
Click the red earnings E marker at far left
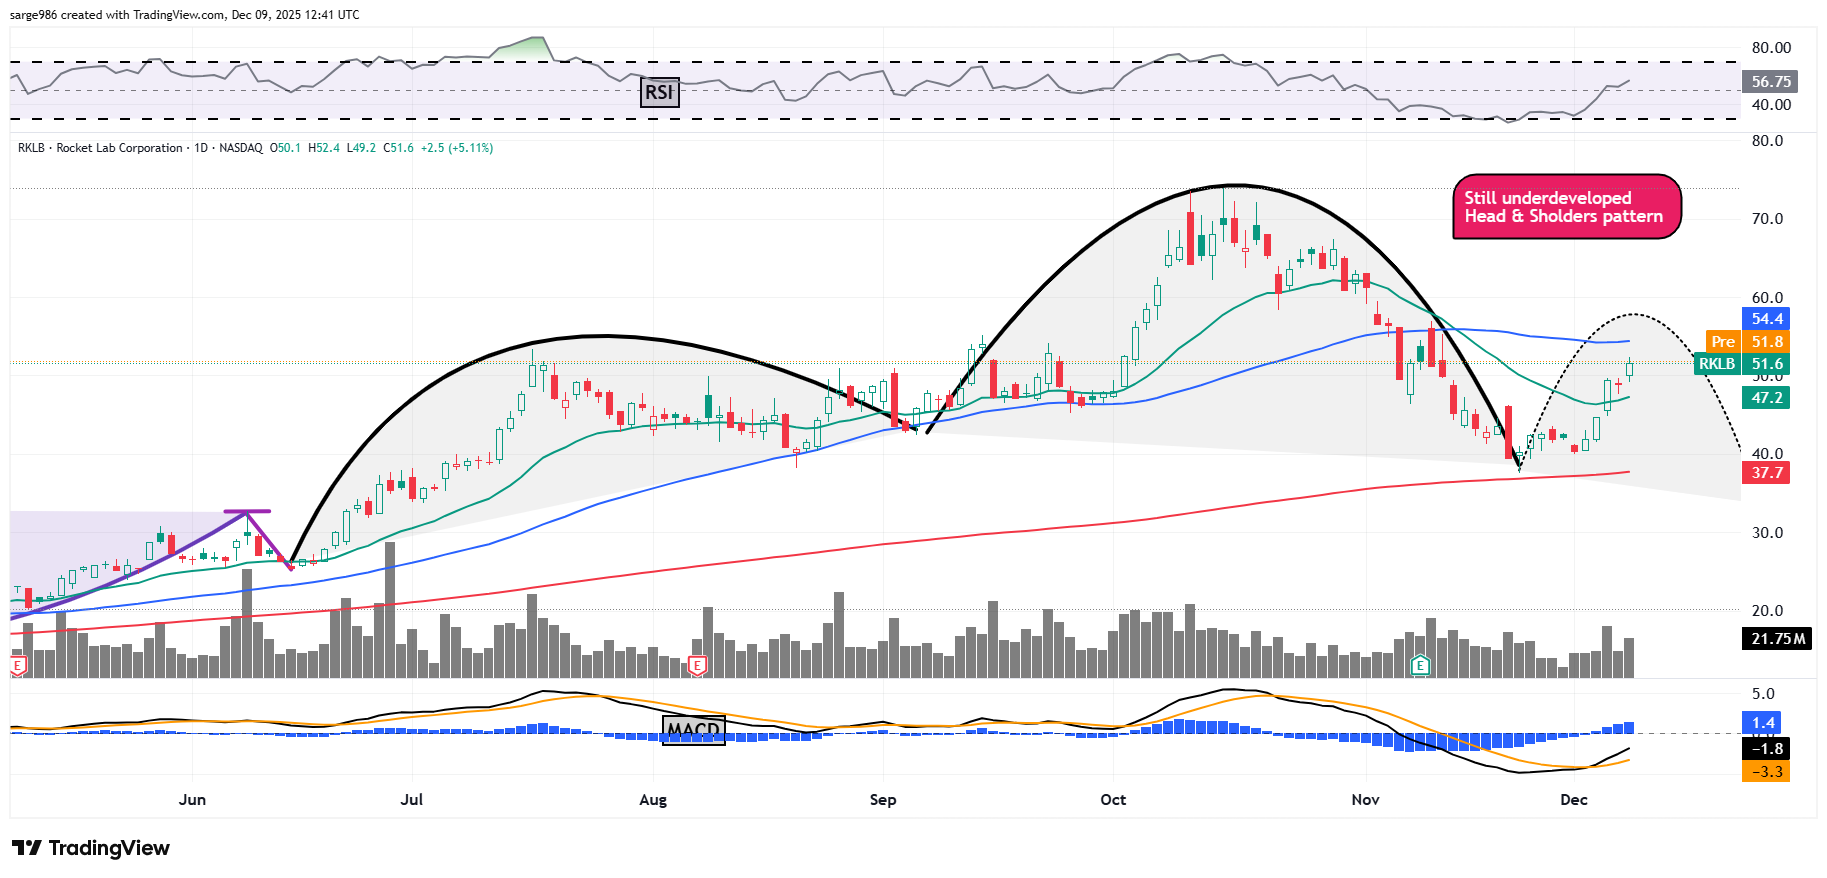click(17, 665)
